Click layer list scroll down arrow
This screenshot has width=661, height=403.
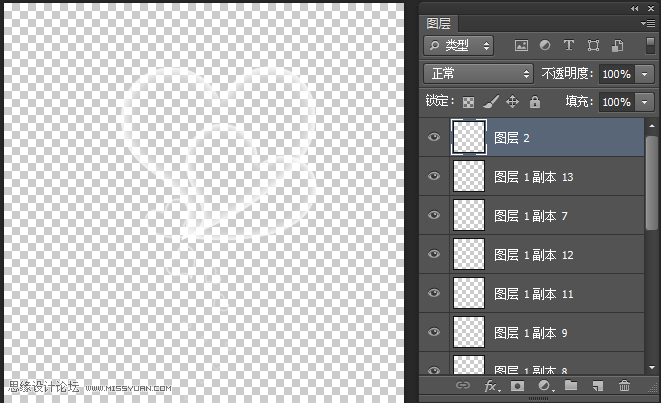coord(652,368)
